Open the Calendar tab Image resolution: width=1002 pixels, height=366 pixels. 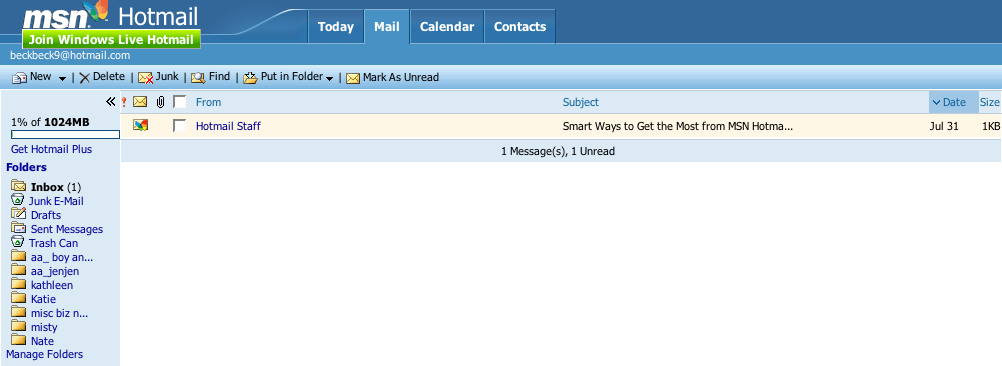(x=447, y=27)
